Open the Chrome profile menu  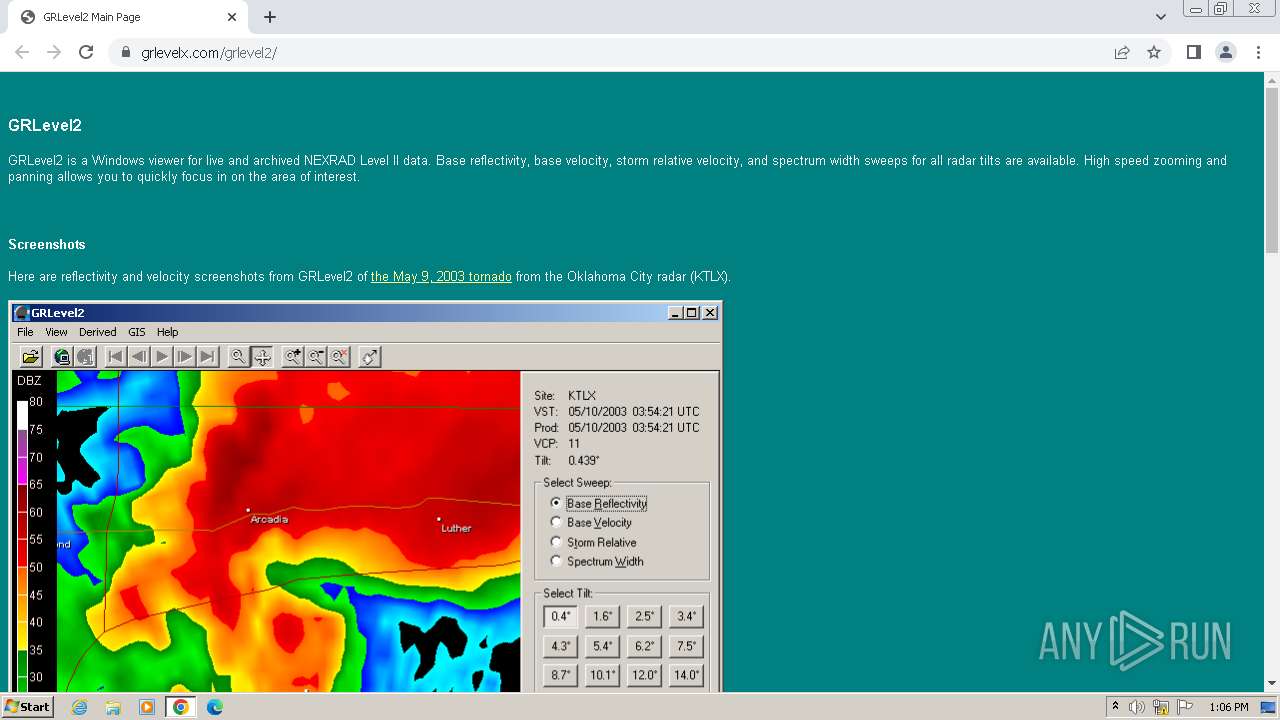(1226, 52)
